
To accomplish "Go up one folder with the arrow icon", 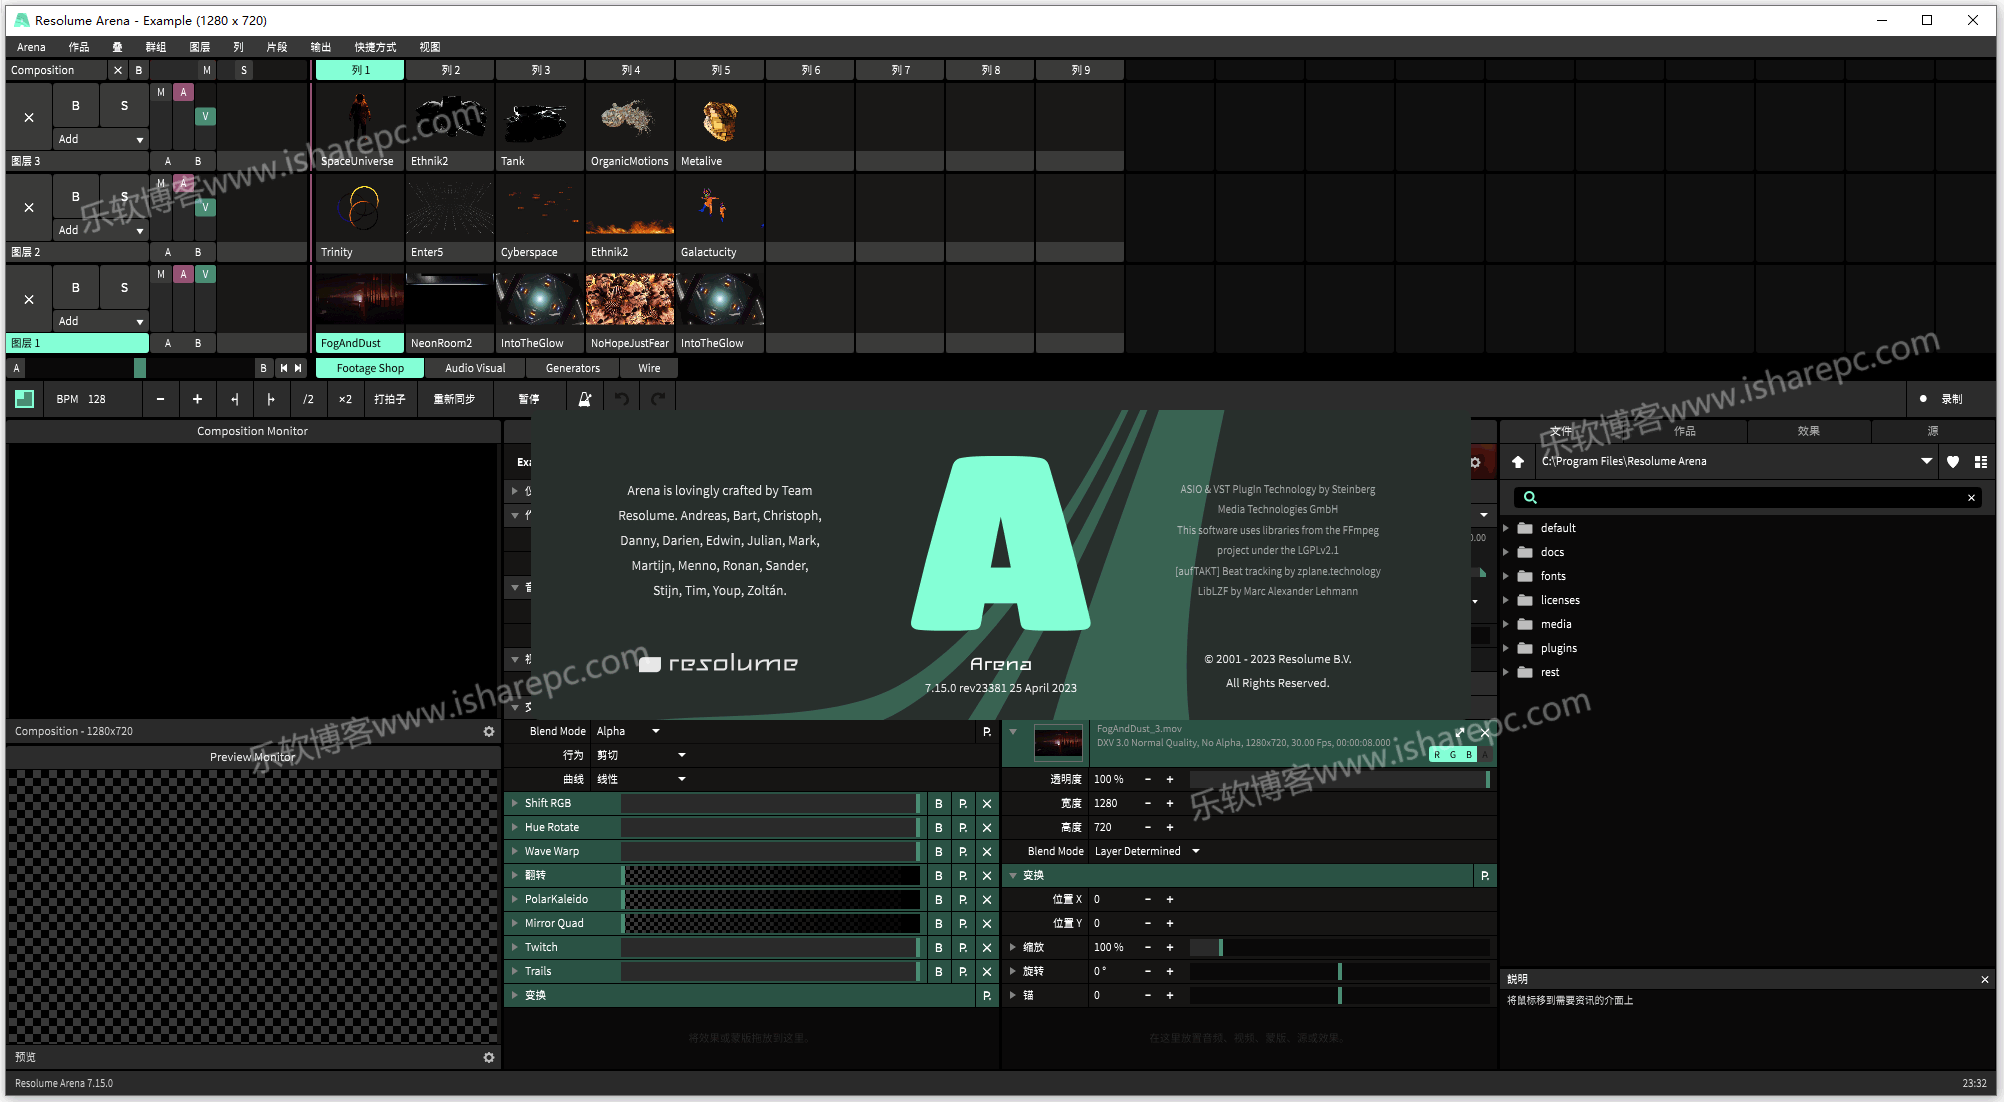I will pos(1518,462).
